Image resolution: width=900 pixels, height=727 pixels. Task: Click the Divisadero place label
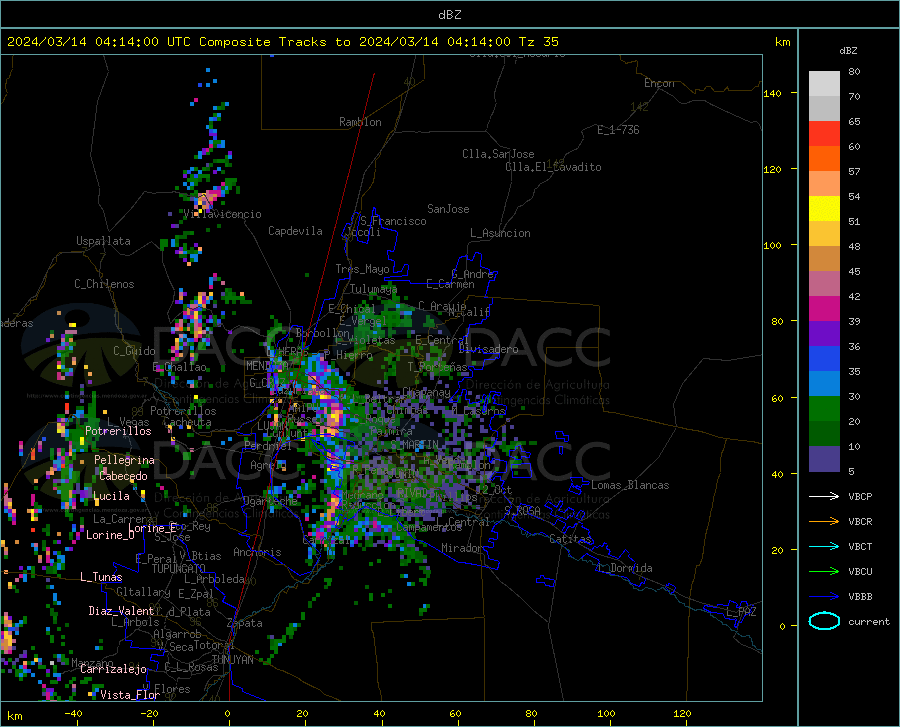[x=488, y=349]
